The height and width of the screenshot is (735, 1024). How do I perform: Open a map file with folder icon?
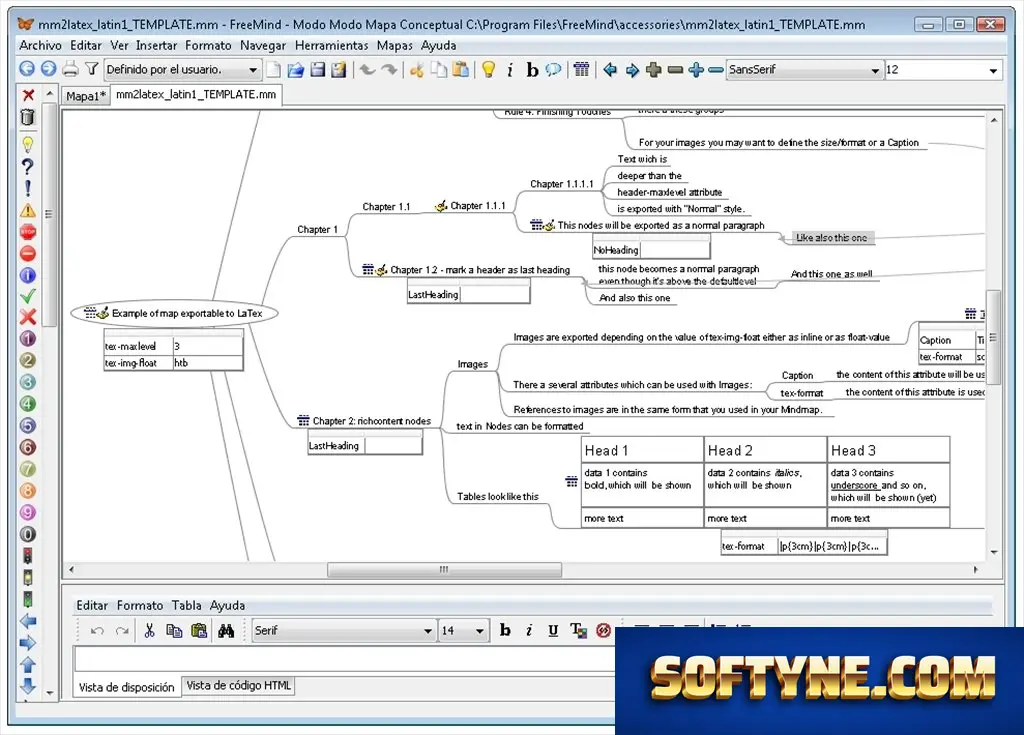(x=295, y=69)
